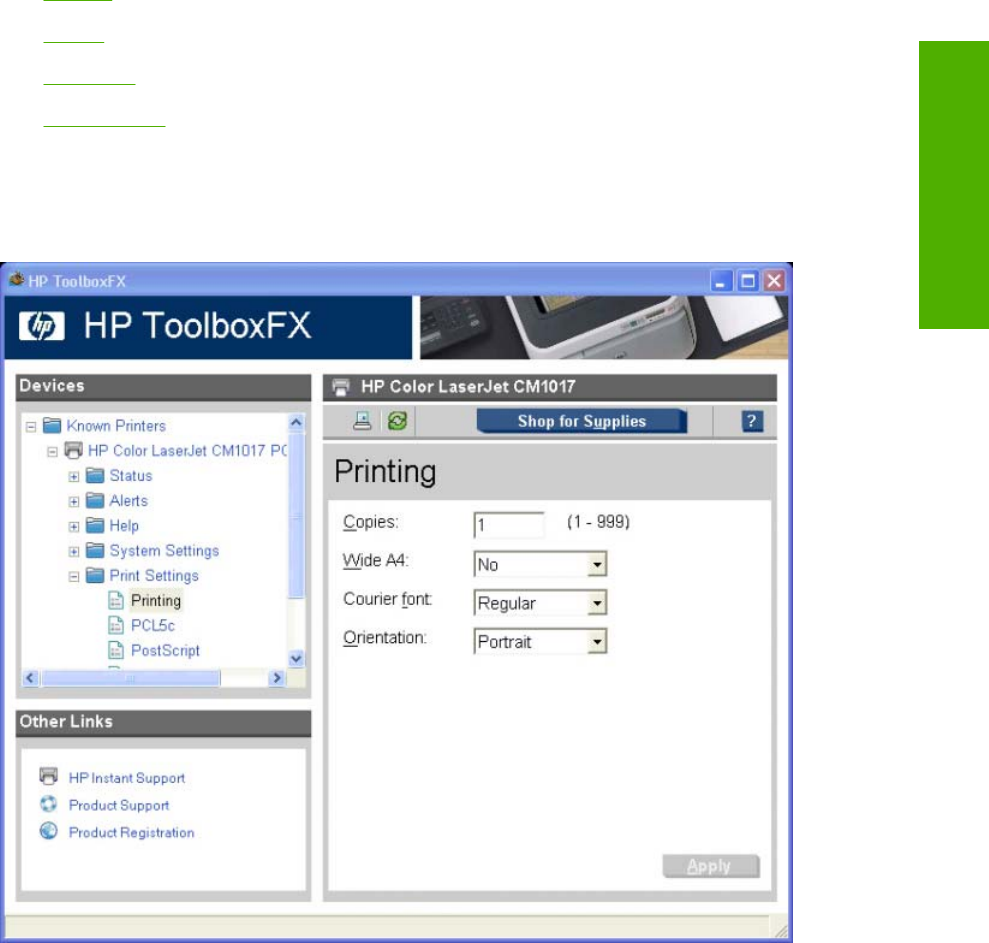
Task: Select the Status tree label
Action: tap(131, 476)
